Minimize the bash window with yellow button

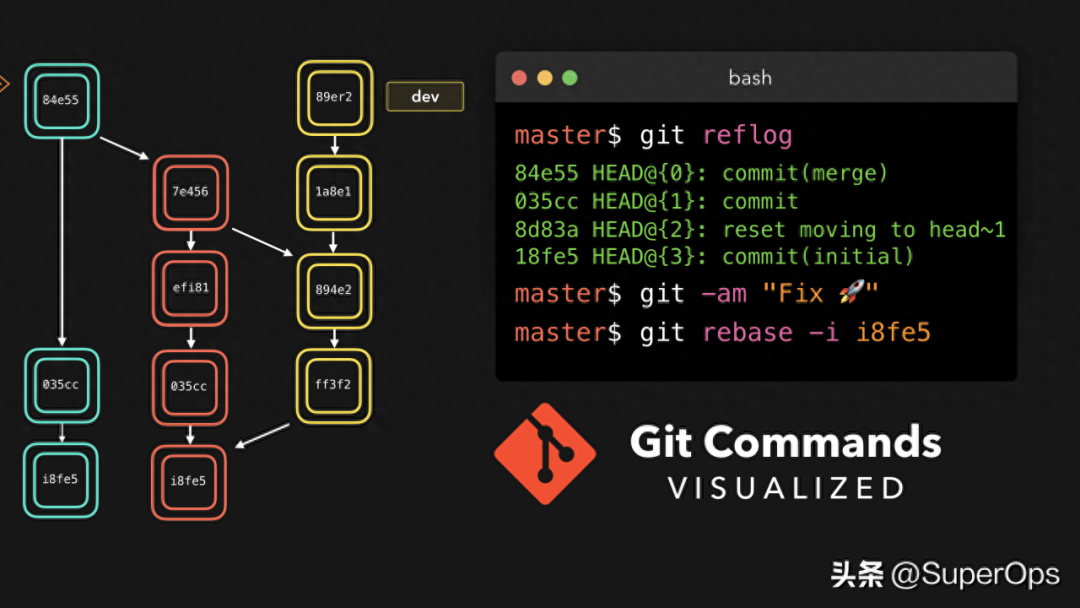pos(545,78)
